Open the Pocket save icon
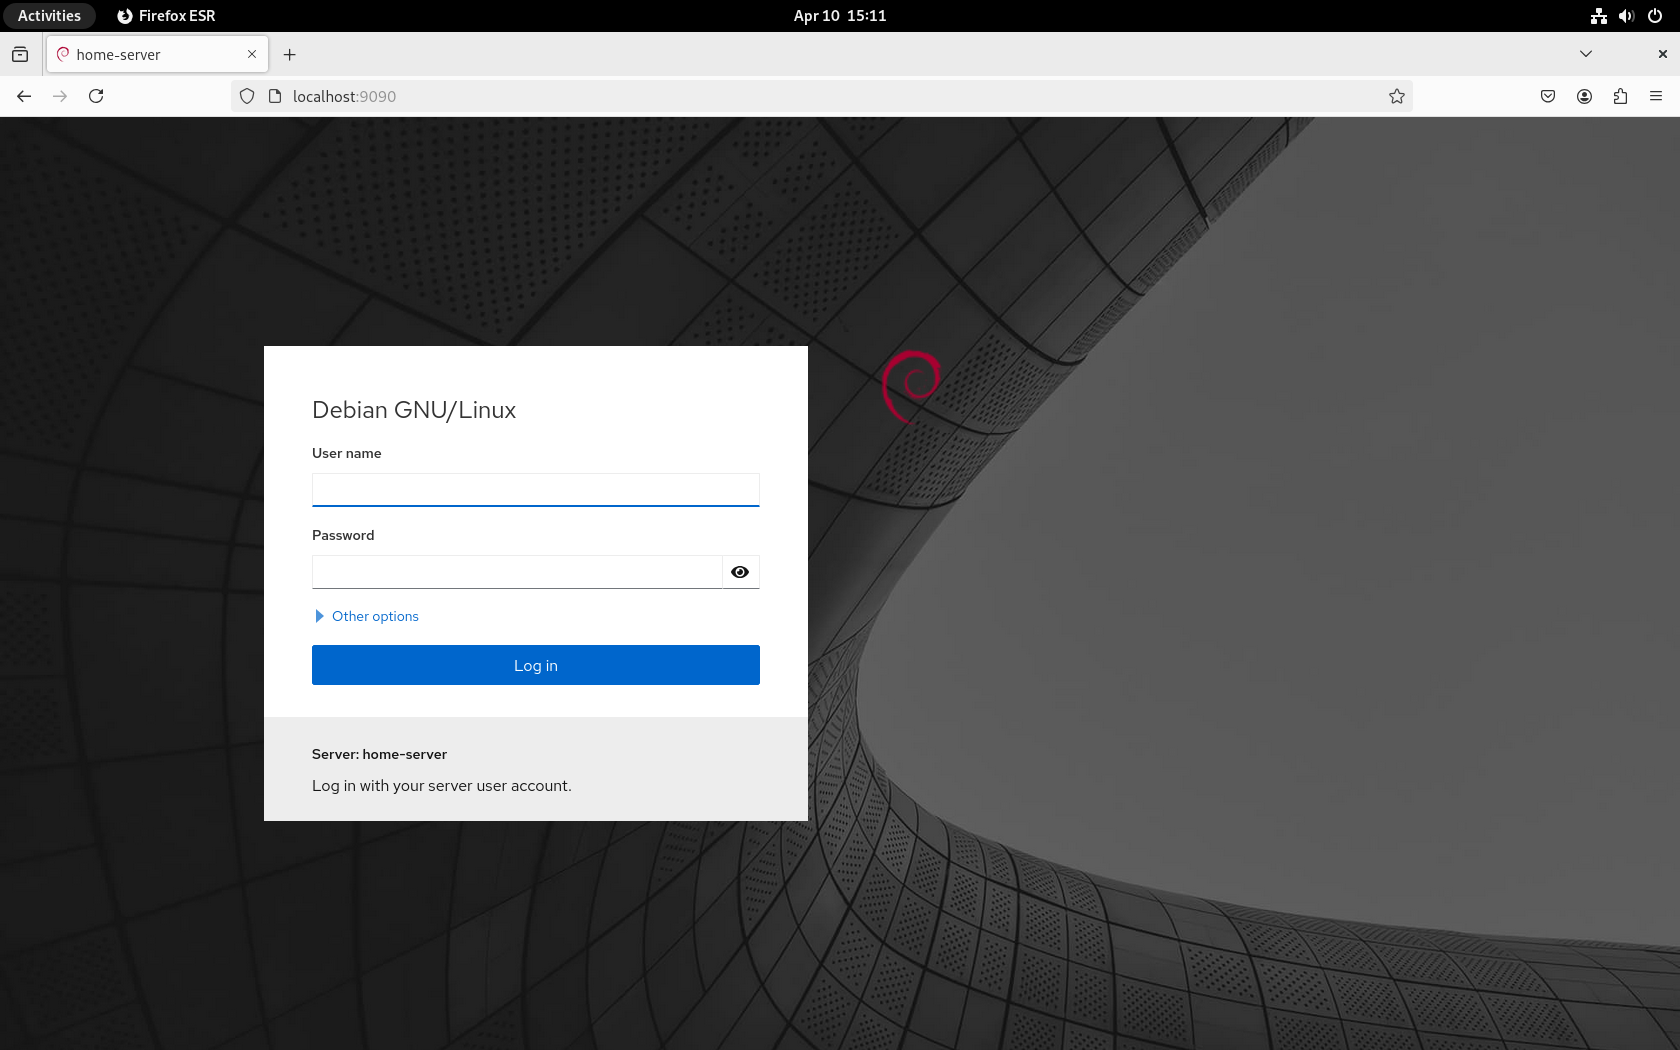 1548,96
